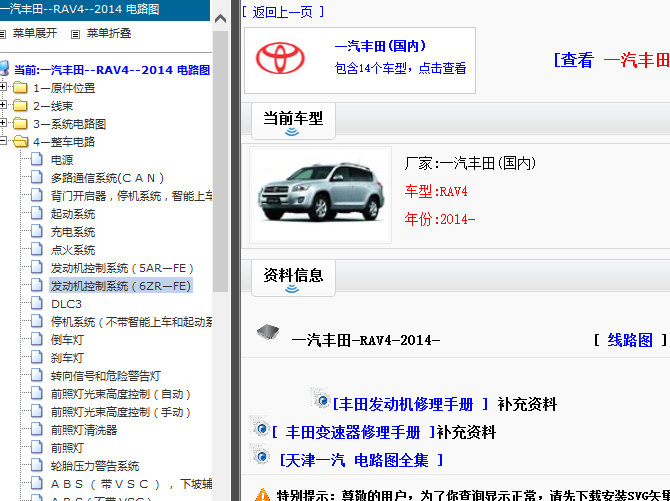Image resolution: width=670 pixels, height=501 pixels.
Task: Expand the 2一线束 folder
Action: coord(3,105)
